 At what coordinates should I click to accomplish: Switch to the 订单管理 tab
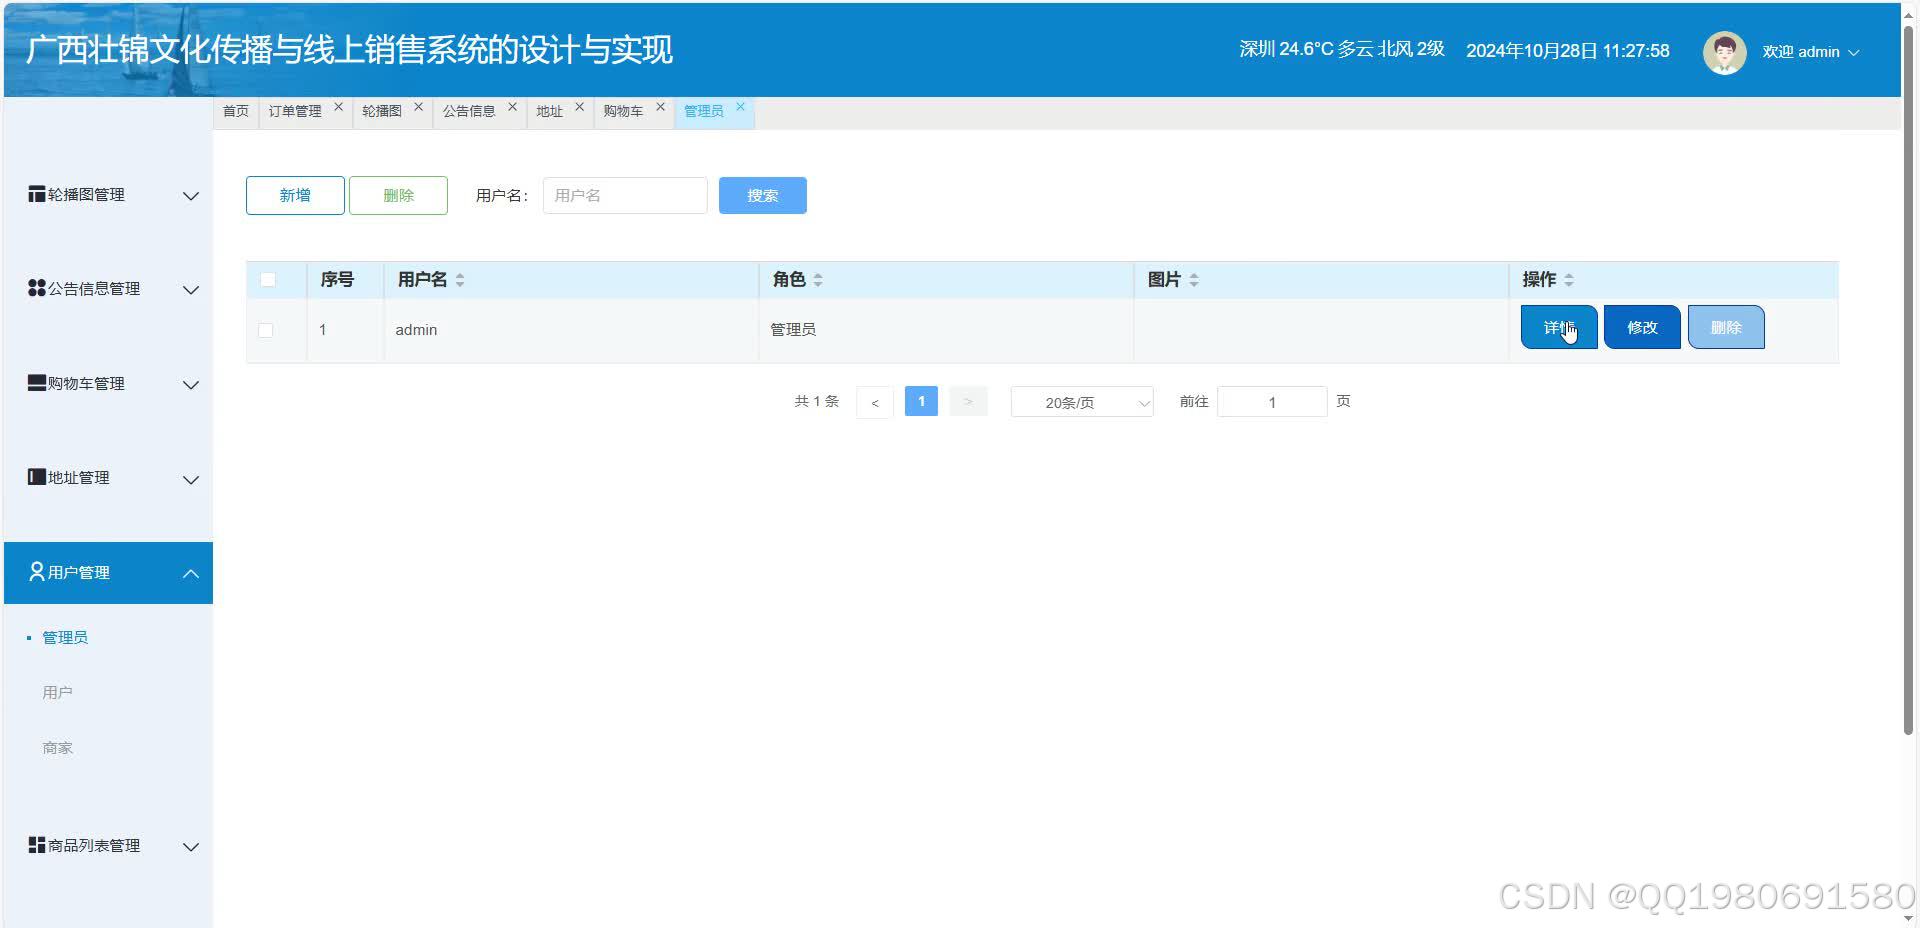(x=294, y=111)
